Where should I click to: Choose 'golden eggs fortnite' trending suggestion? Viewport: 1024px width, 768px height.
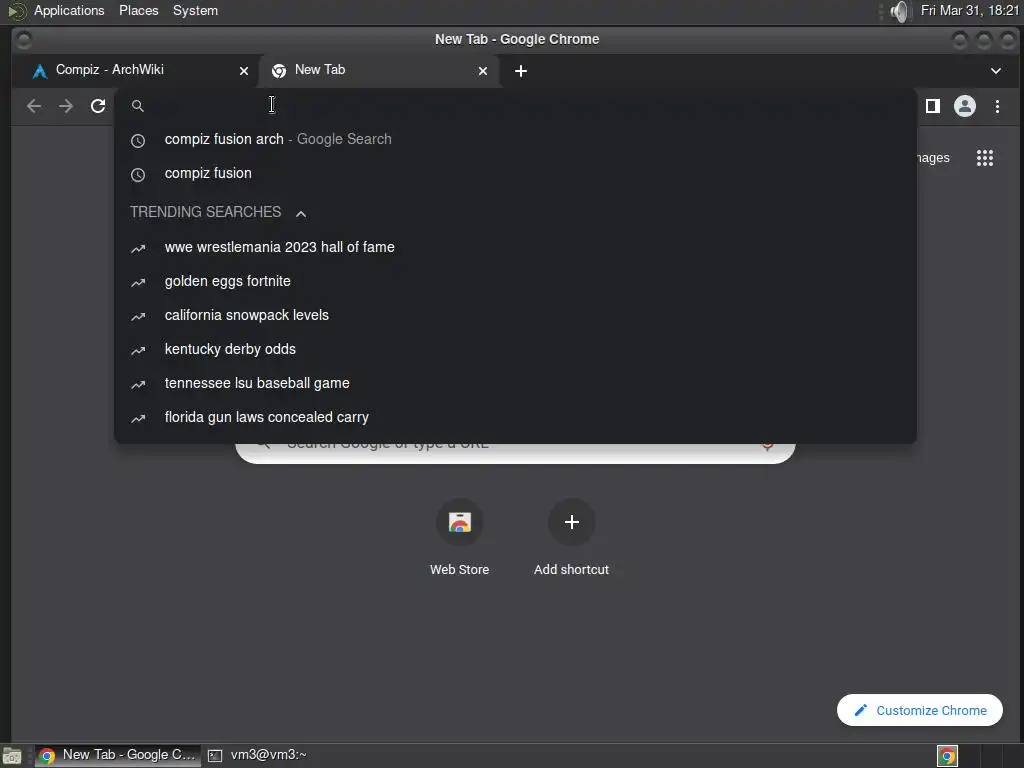[x=515, y=281]
